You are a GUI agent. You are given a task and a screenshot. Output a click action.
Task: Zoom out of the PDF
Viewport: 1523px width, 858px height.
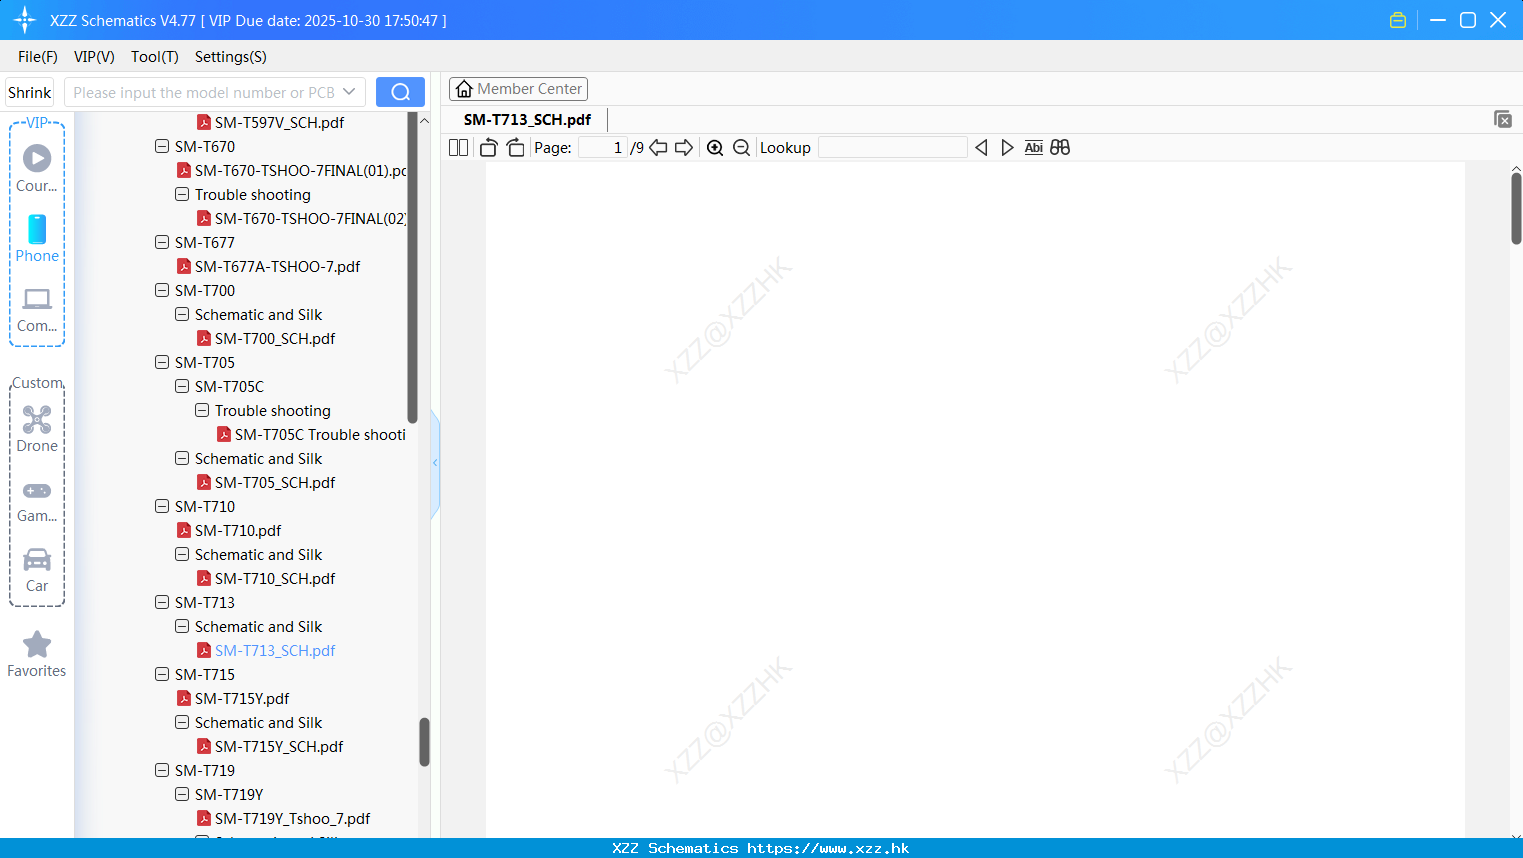(741, 148)
